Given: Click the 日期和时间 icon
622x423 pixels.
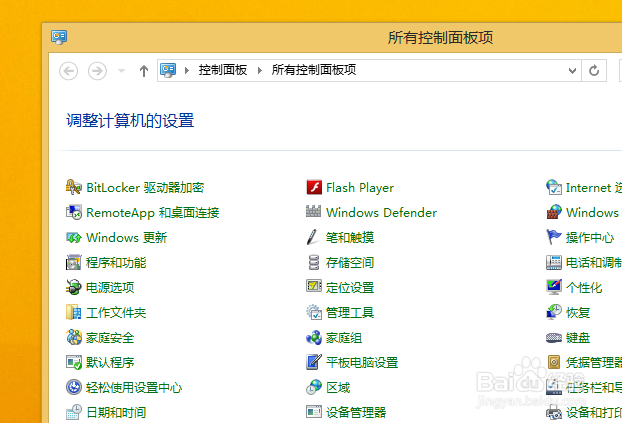Looking at the screenshot, I should tap(74, 412).
